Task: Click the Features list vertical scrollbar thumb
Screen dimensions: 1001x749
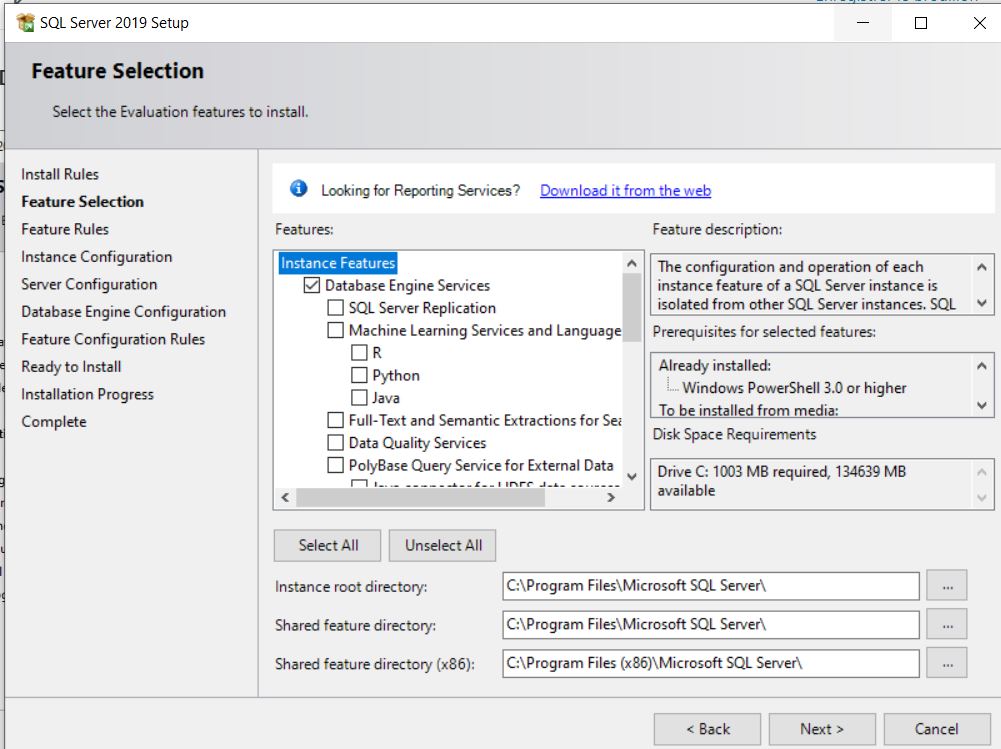Action: tap(632, 308)
